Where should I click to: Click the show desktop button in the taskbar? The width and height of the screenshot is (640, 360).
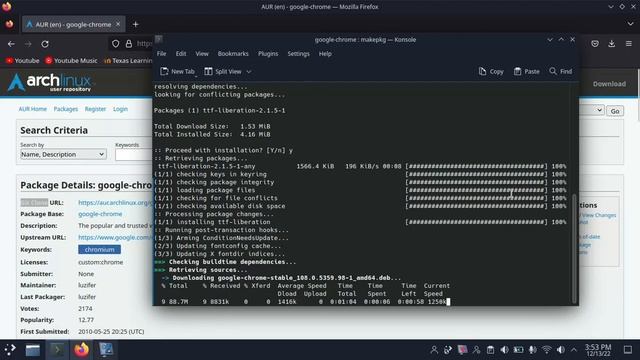(x=628, y=350)
